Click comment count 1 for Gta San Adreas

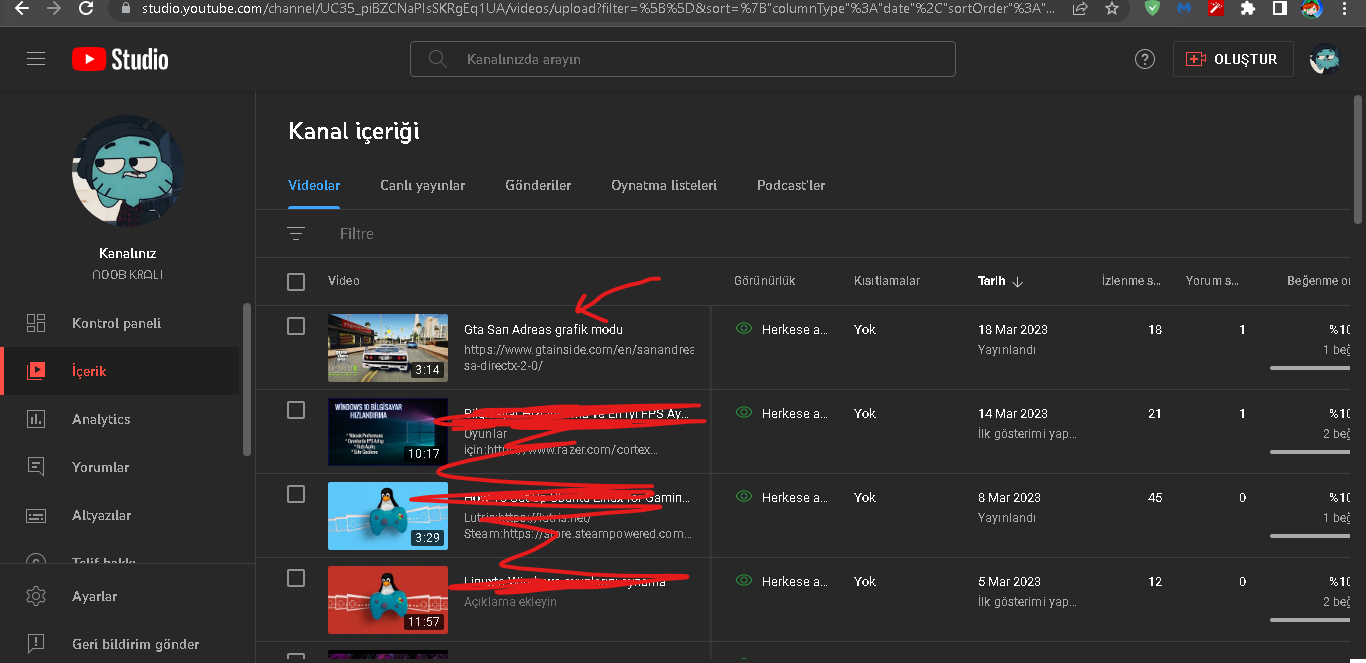click(x=1242, y=329)
